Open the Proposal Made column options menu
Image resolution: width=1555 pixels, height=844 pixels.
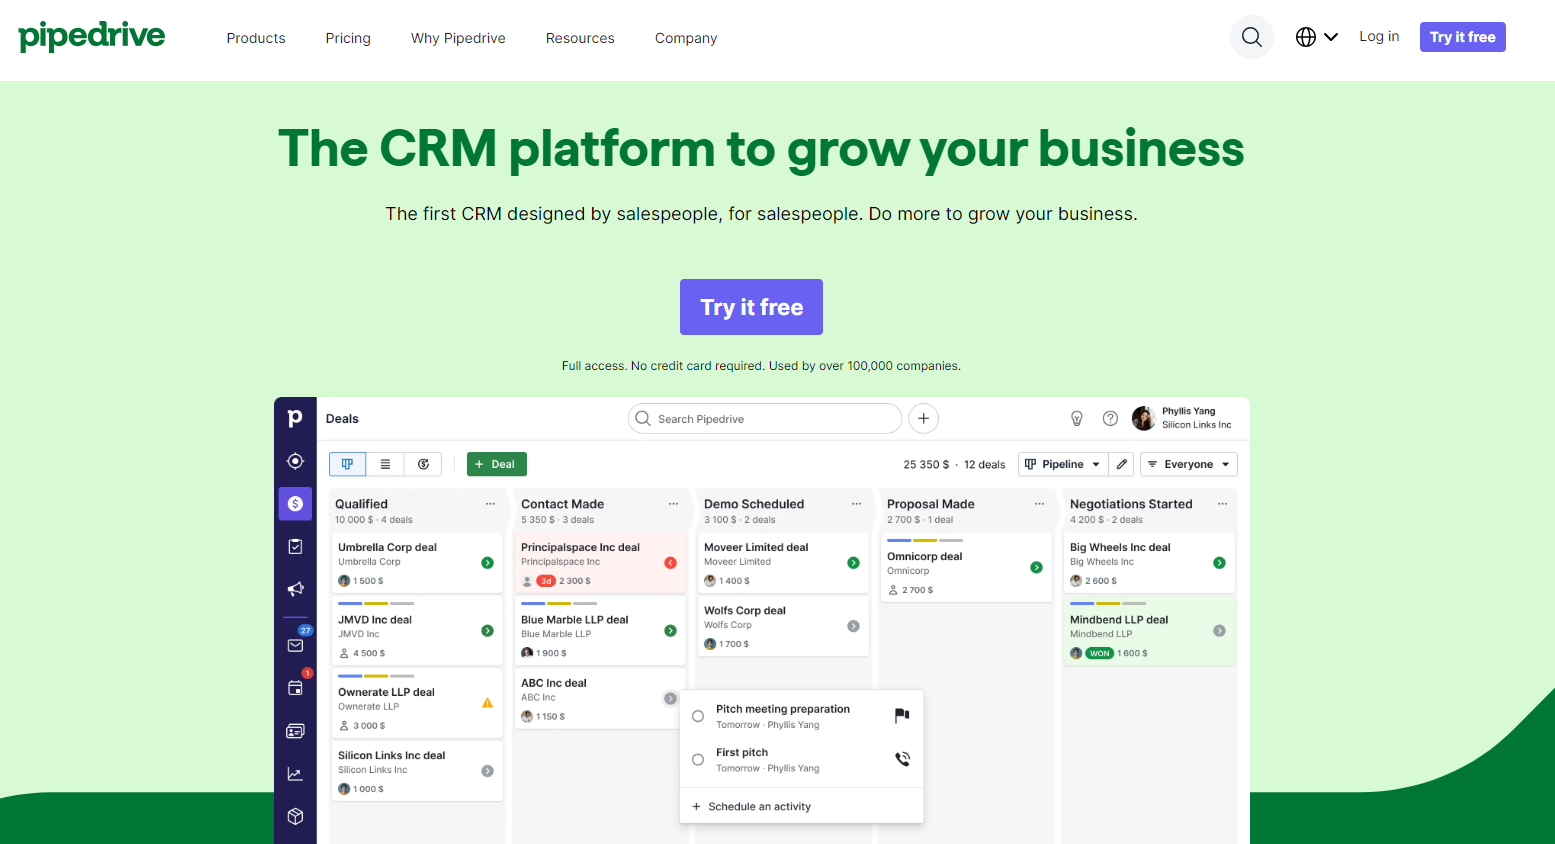[x=1039, y=504]
